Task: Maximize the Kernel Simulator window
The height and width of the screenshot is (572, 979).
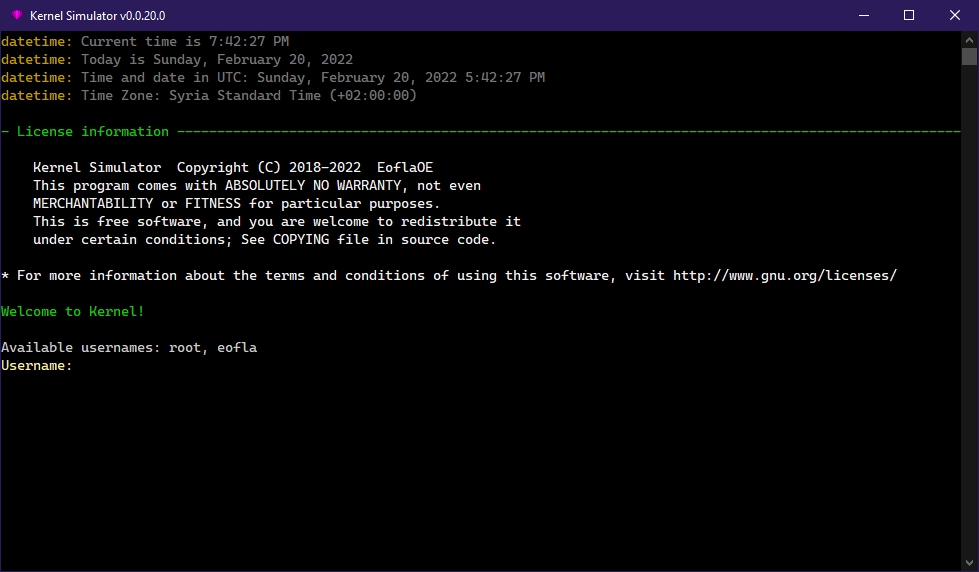Action: coord(909,15)
